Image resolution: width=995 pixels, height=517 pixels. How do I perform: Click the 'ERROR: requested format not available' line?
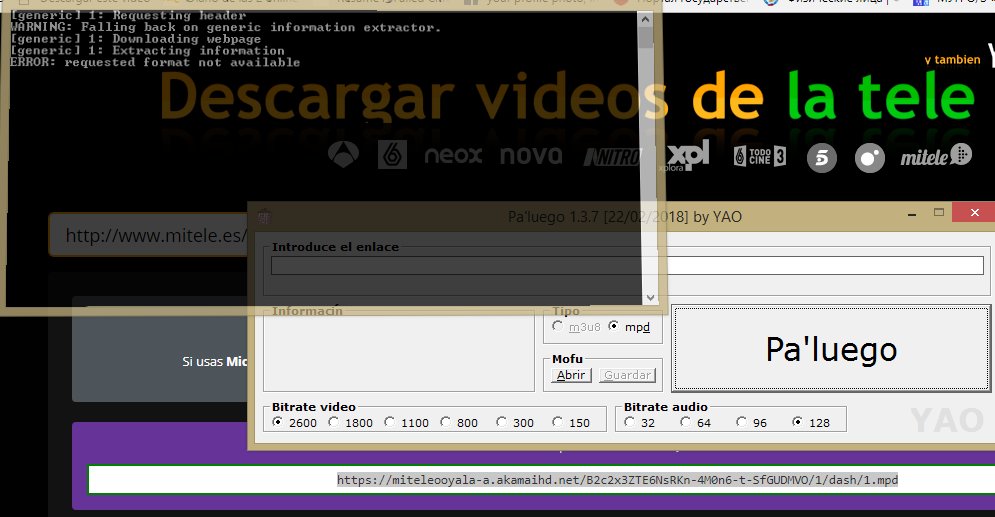[155, 62]
